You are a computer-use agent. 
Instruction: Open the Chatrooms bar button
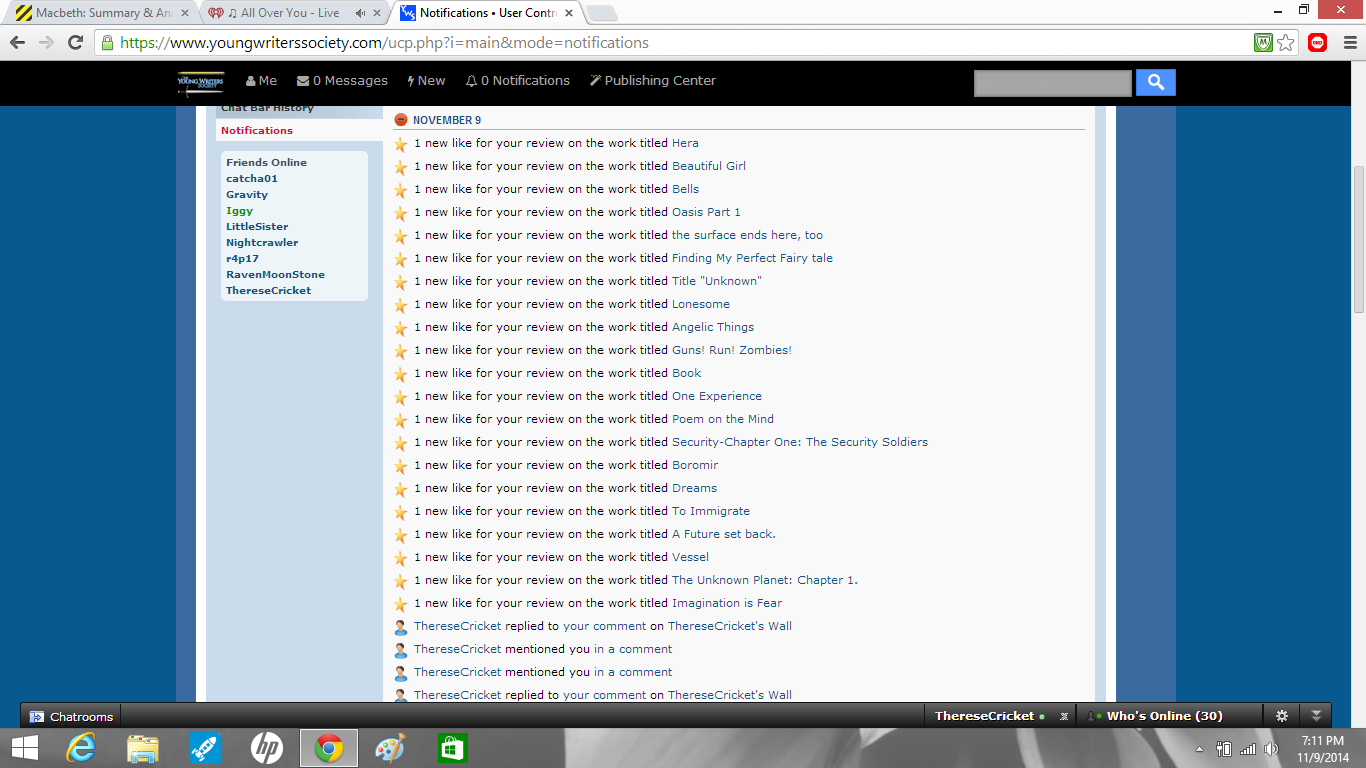(x=71, y=716)
